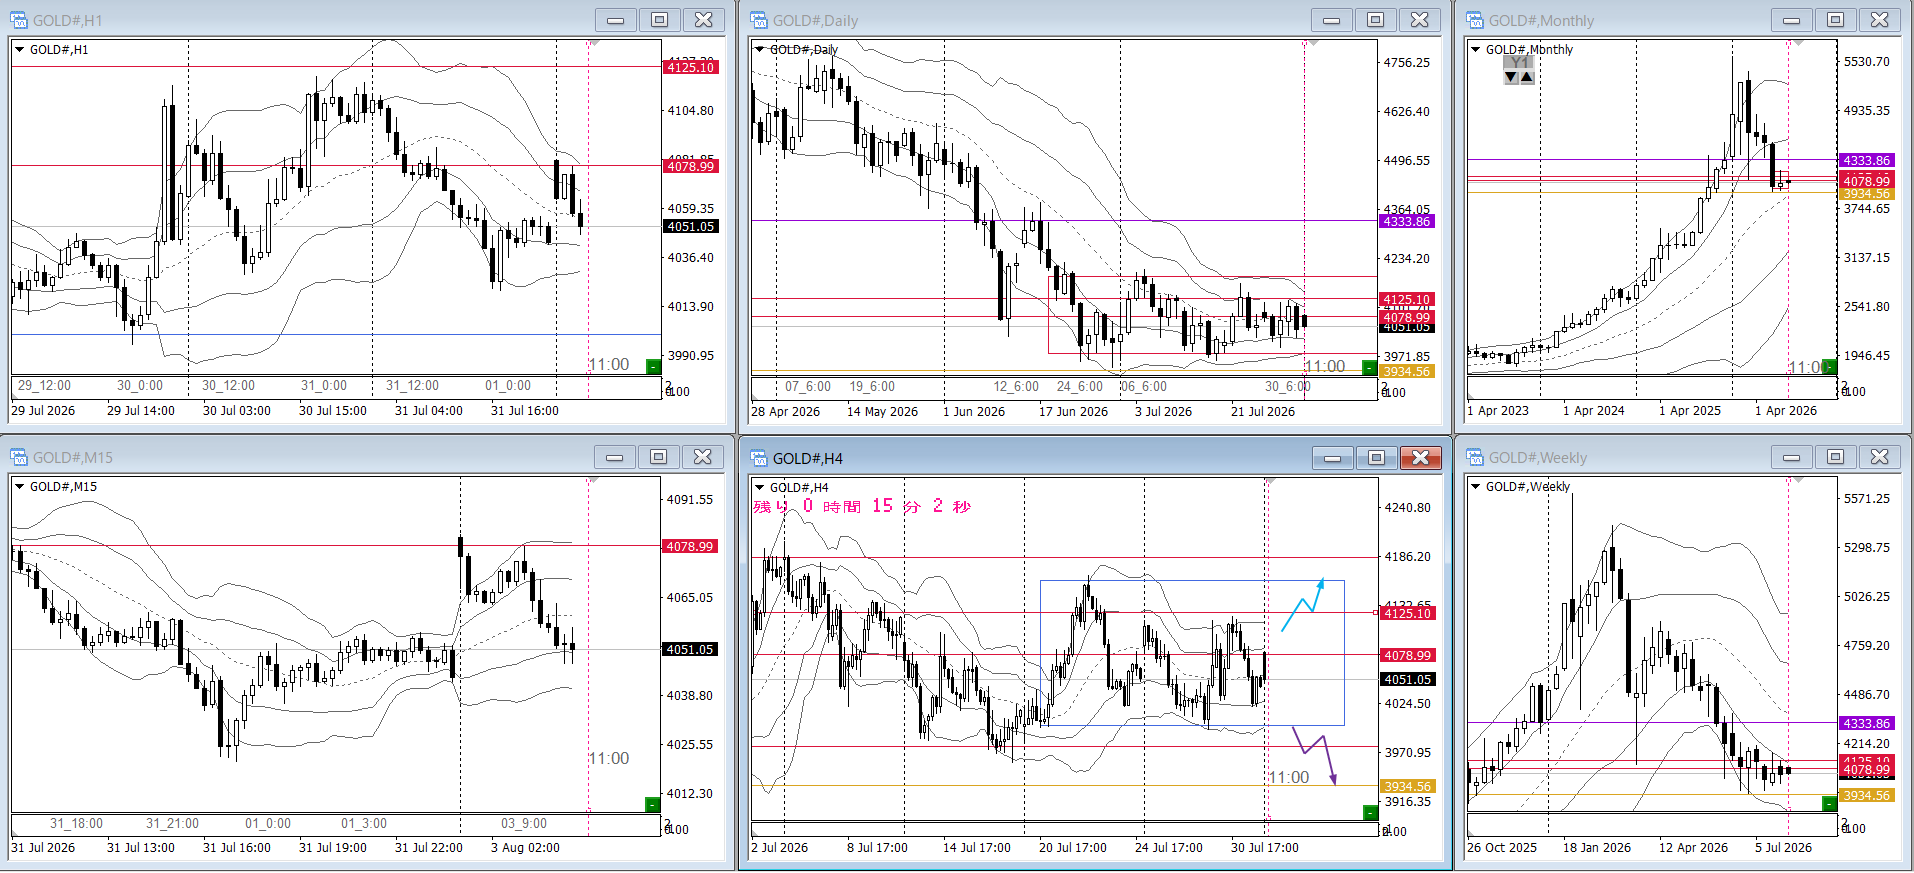This screenshot has height=873, width=1914.
Task: Click the black 4051.05 price label in H1 chart
Action: click(691, 227)
